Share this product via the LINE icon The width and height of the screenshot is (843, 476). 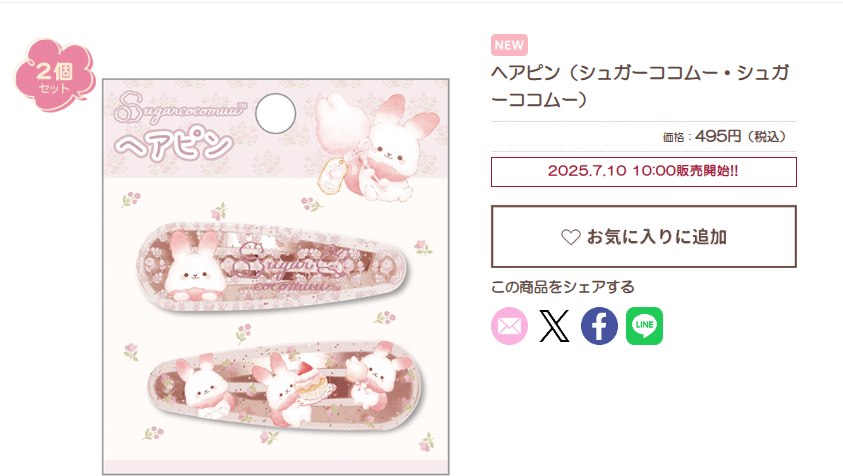644,326
